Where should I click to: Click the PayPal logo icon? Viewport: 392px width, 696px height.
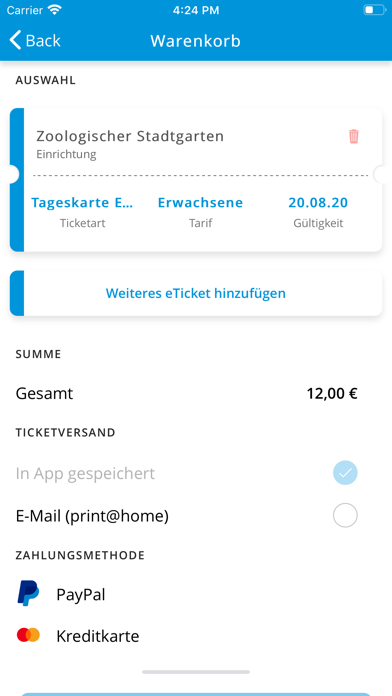tap(28, 593)
